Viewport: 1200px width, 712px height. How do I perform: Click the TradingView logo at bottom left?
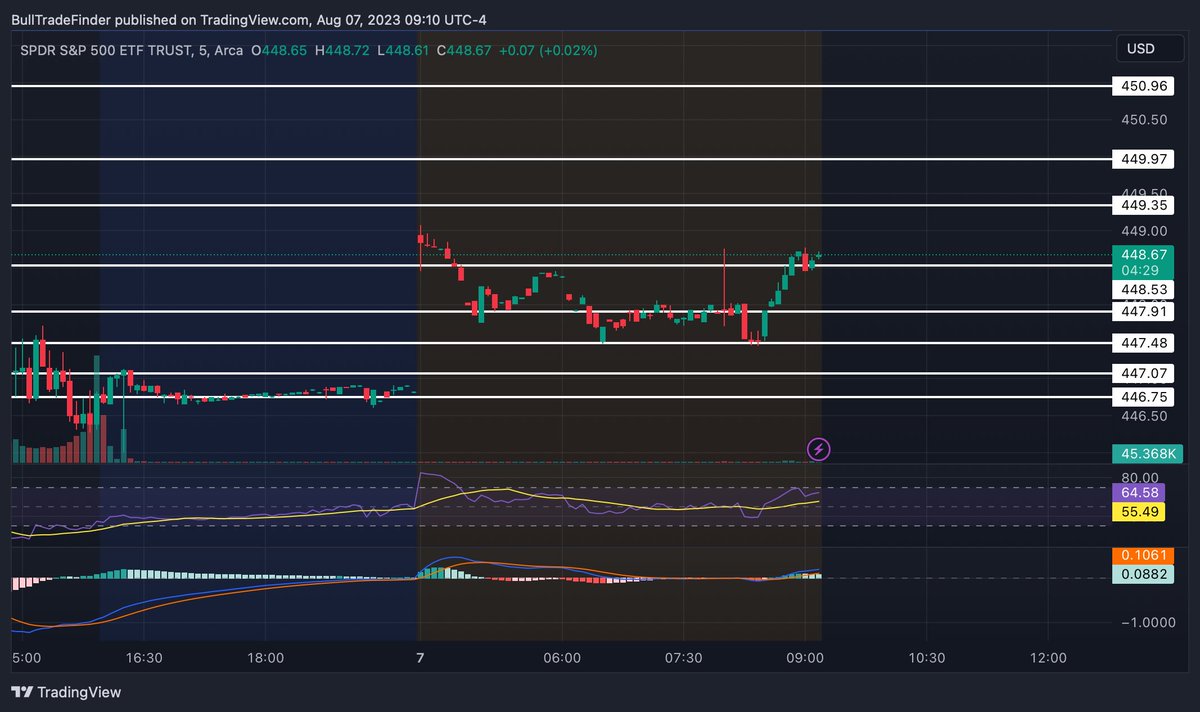[66, 692]
